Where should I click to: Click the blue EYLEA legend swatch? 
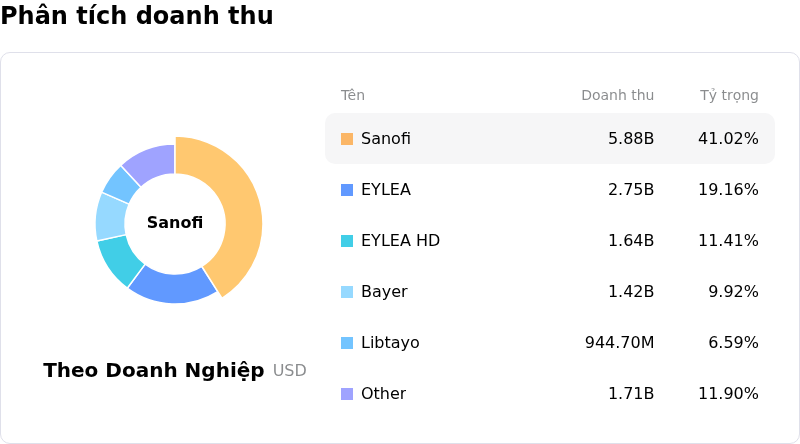[x=347, y=190]
